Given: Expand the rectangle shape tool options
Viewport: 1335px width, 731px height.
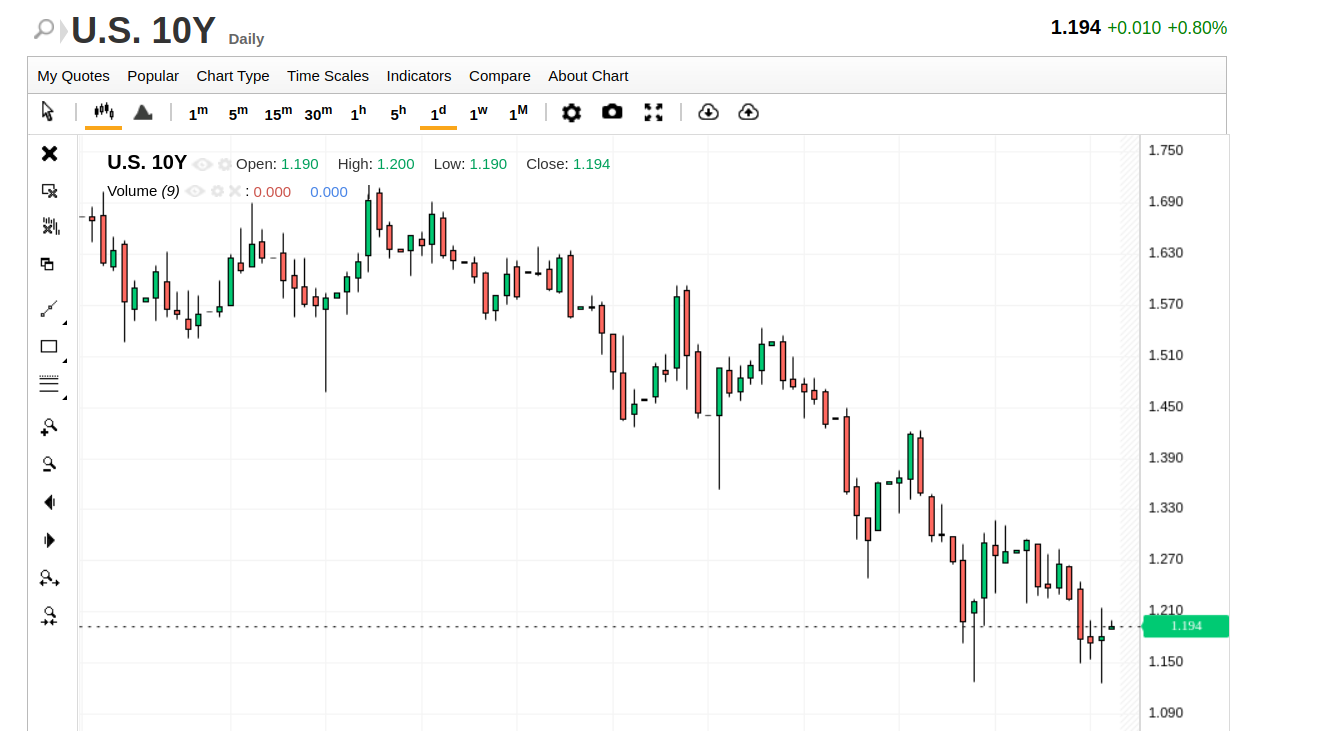Looking at the screenshot, I should click(x=65, y=359).
